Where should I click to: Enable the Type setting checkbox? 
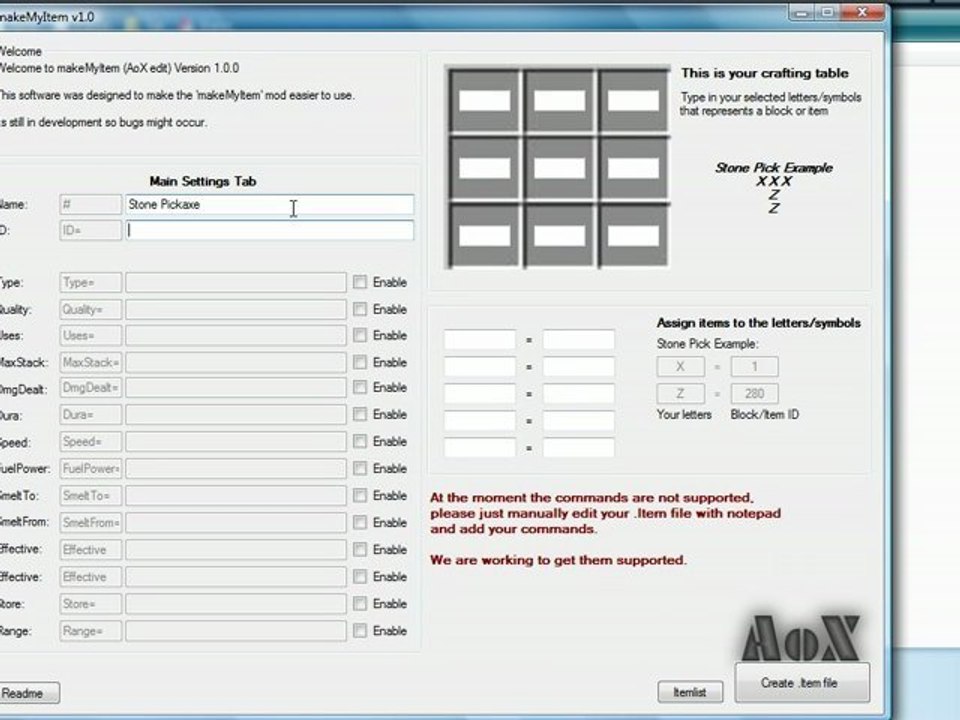tap(360, 282)
